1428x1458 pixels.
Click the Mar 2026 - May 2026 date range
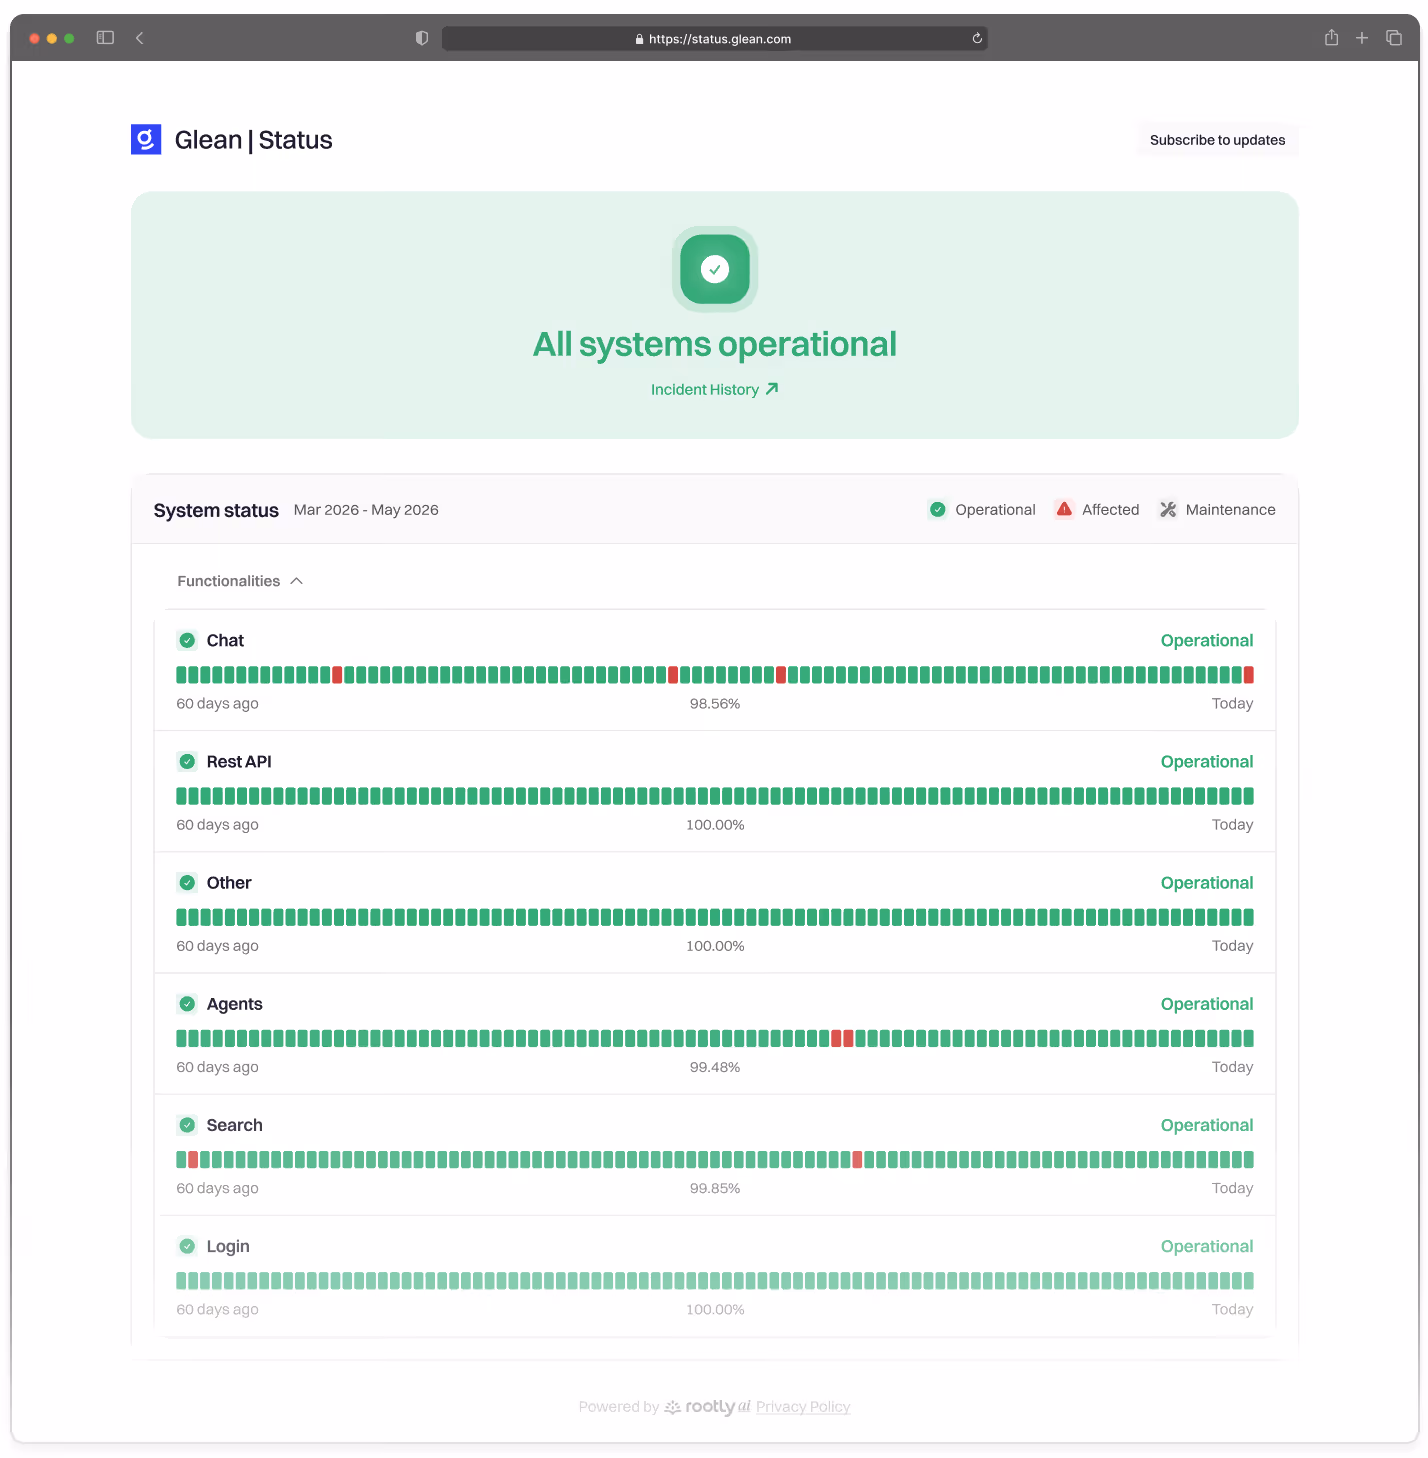pos(366,510)
